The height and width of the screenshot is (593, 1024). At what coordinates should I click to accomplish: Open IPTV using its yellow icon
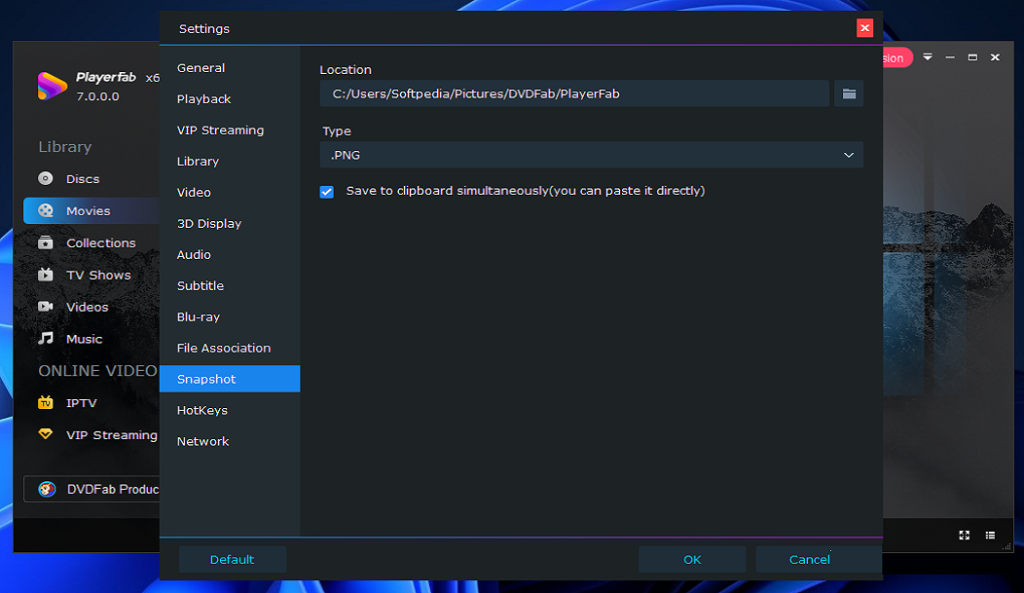tap(45, 403)
